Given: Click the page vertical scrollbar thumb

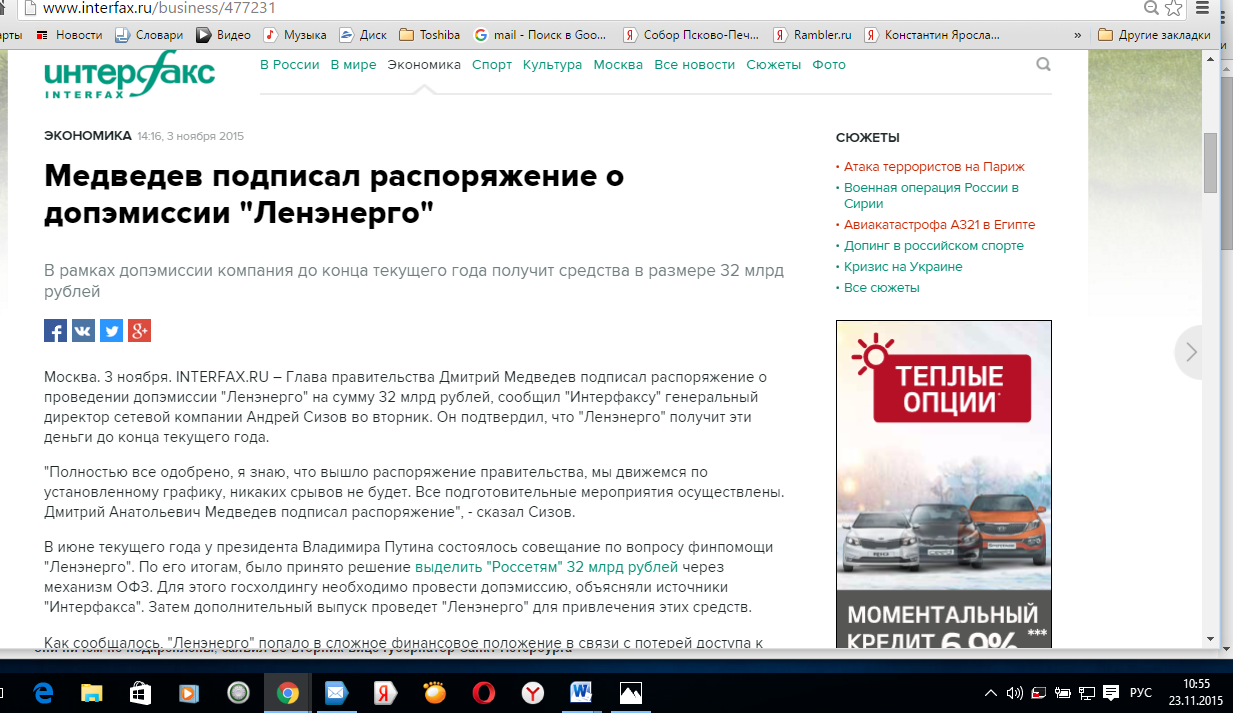Looking at the screenshot, I should (x=1209, y=162).
